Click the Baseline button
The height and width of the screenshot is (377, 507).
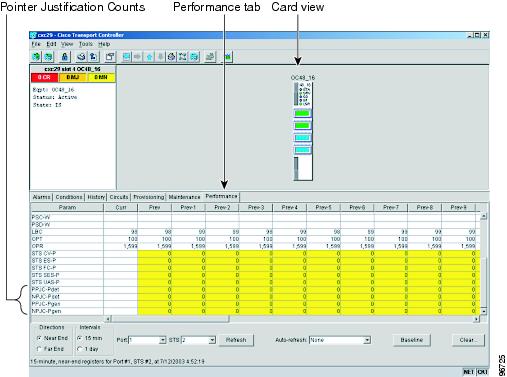(x=412, y=340)
